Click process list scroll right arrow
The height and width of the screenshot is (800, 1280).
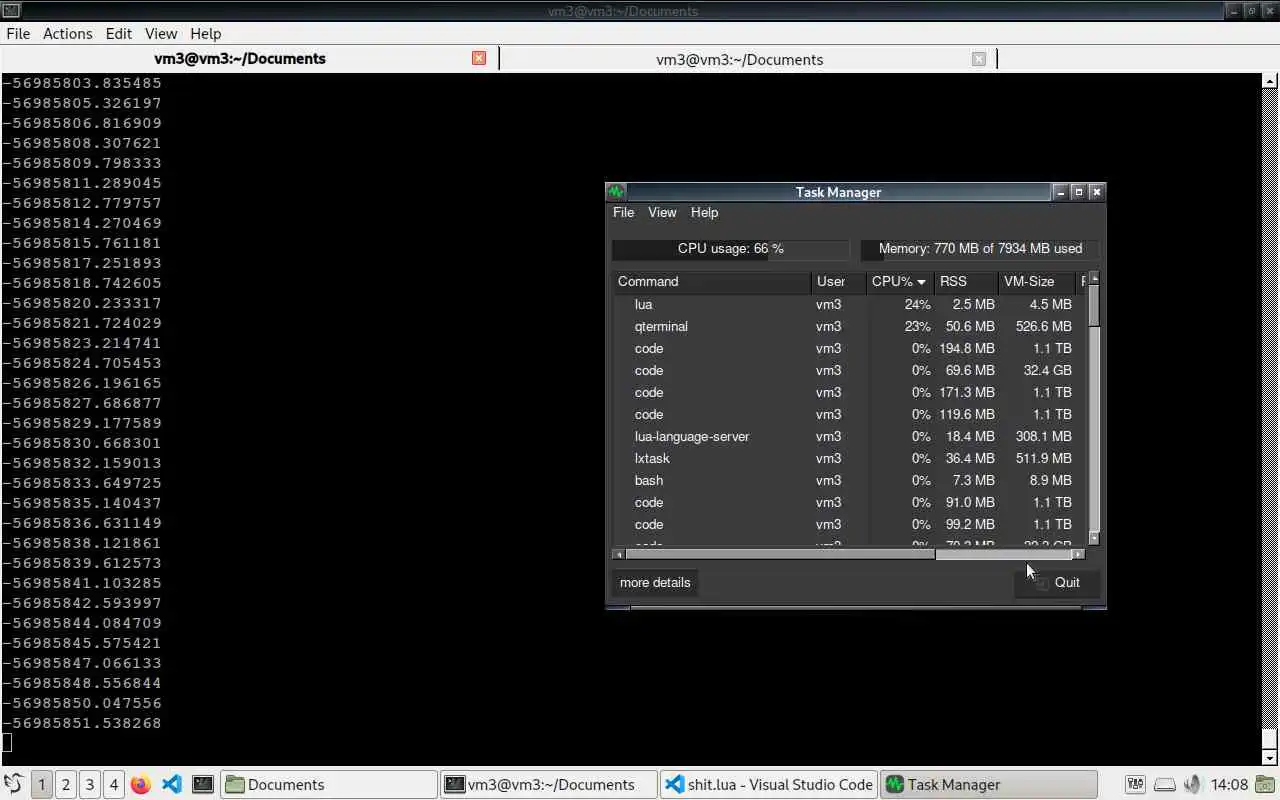click(x=1078, y=554)
